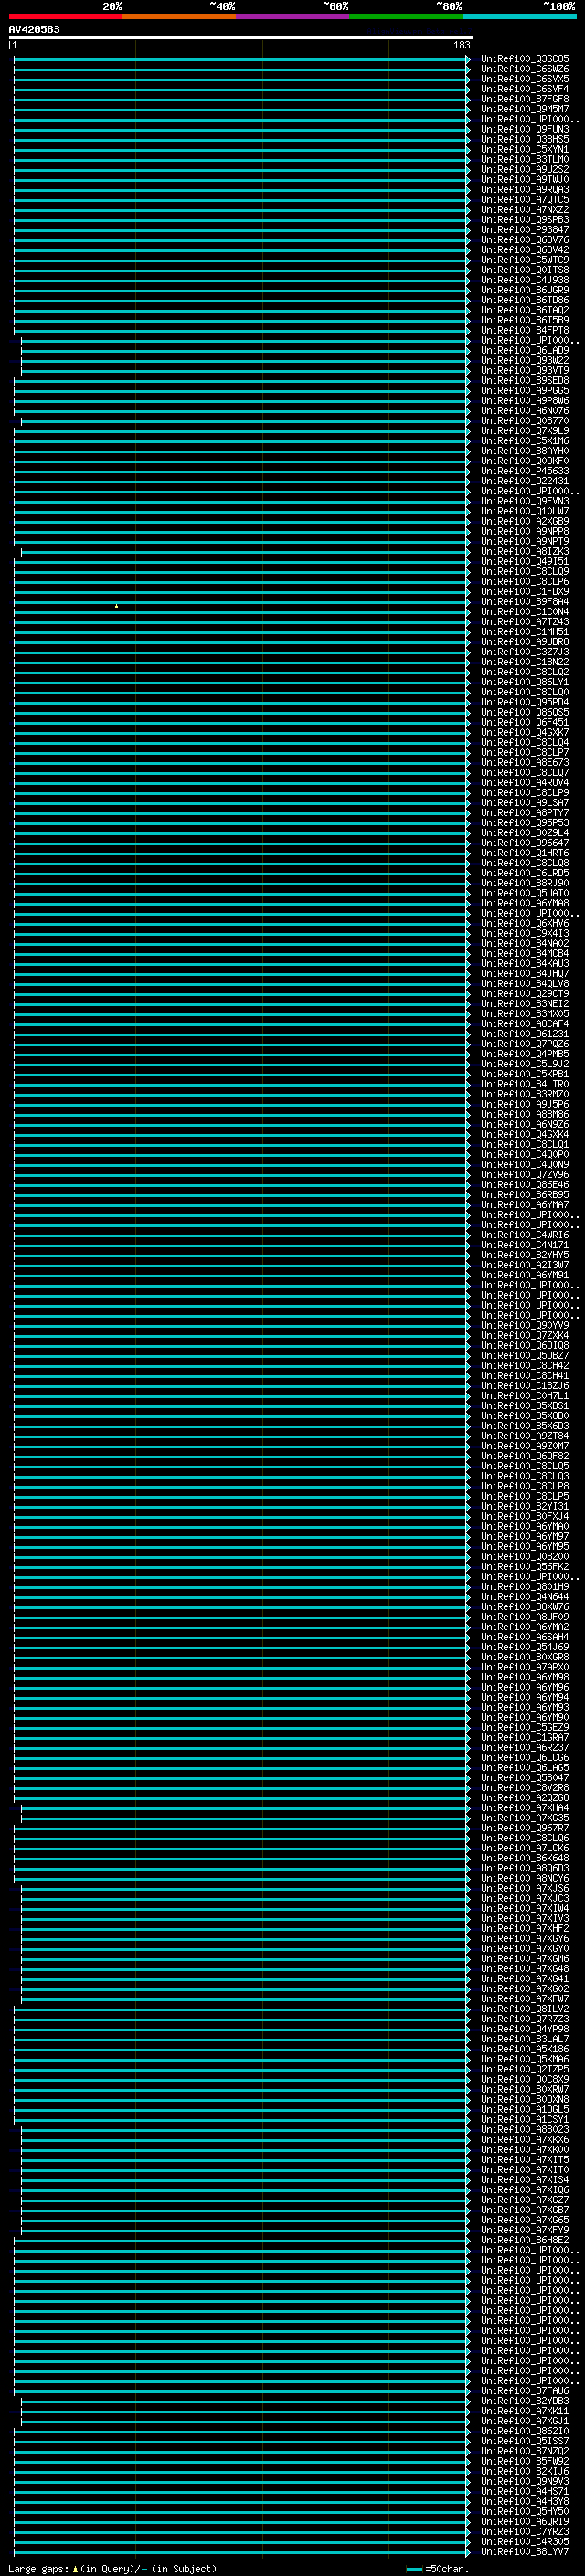This screenshot has width=585, height=2576.
Task: Select hit label UniRef100_A7XFW7
Action: tap(524, 1999)
